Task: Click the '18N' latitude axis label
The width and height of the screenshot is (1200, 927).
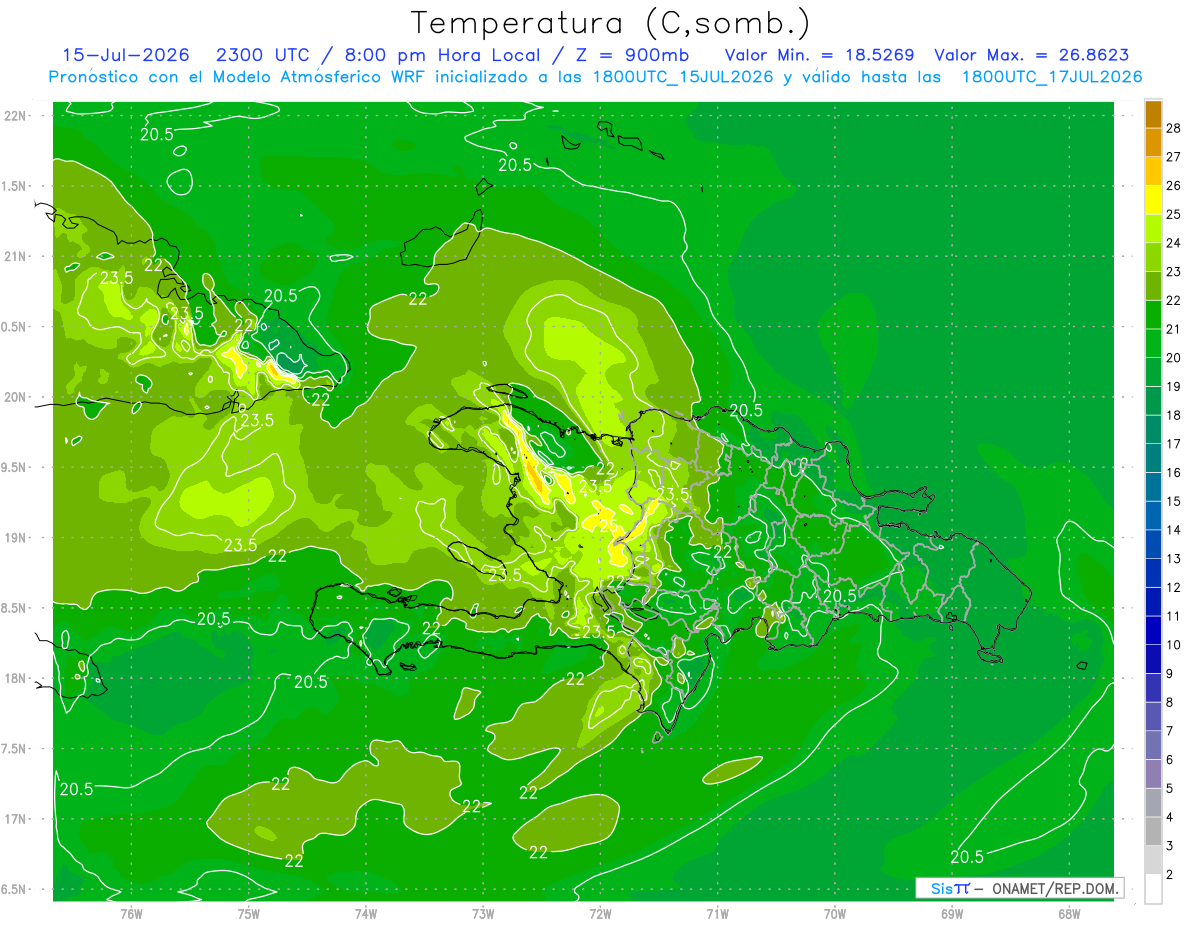Action: click(x=16, y=678)
